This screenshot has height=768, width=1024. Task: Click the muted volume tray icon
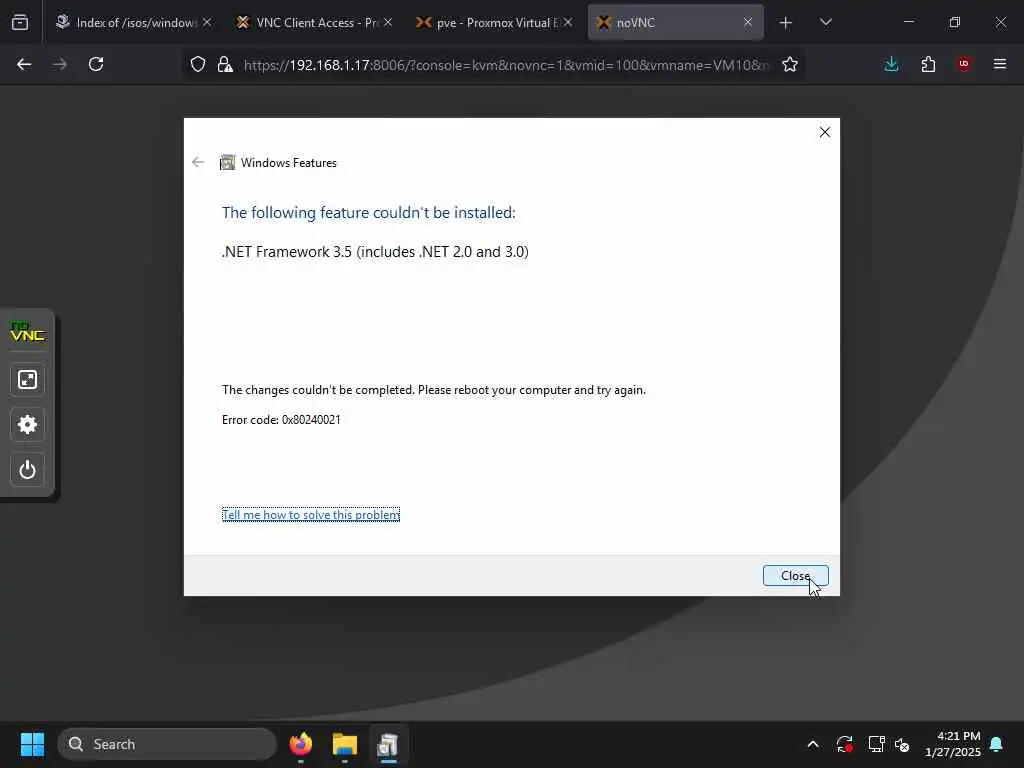click(902, 744)
